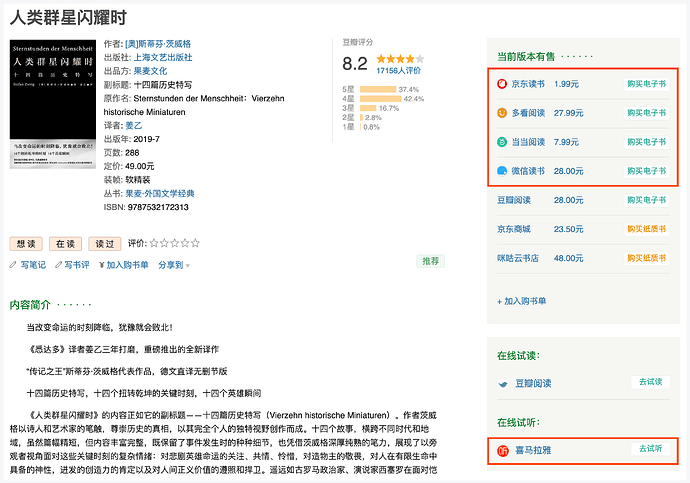Open publisher link 上海文艺出版社
This screenshot has height=483, width=690.
163,57
